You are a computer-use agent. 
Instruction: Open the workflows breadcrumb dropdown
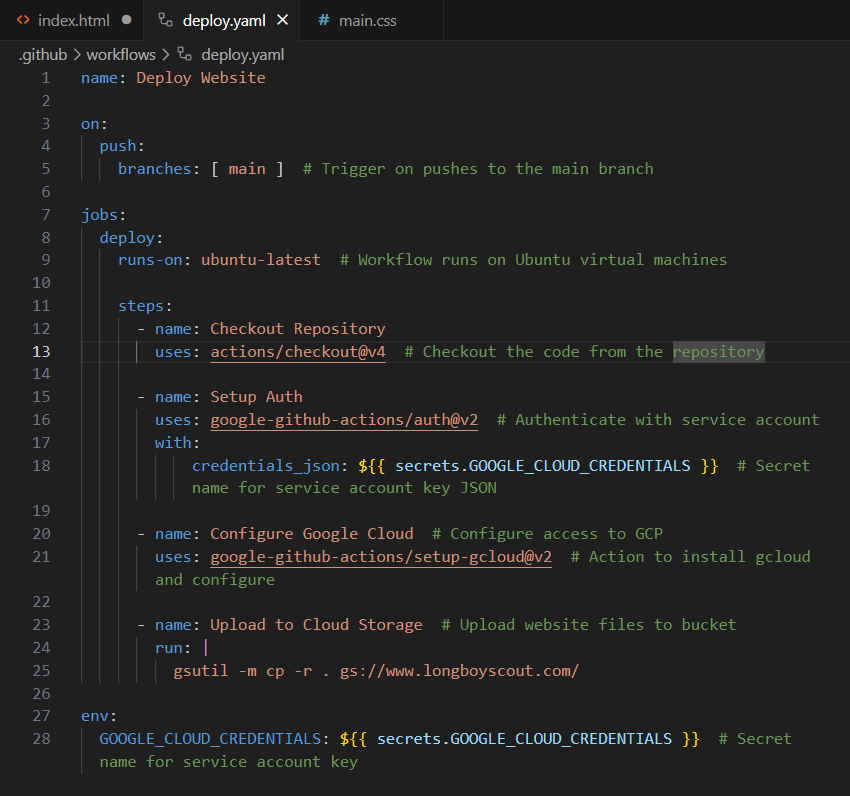coord(121,55)
